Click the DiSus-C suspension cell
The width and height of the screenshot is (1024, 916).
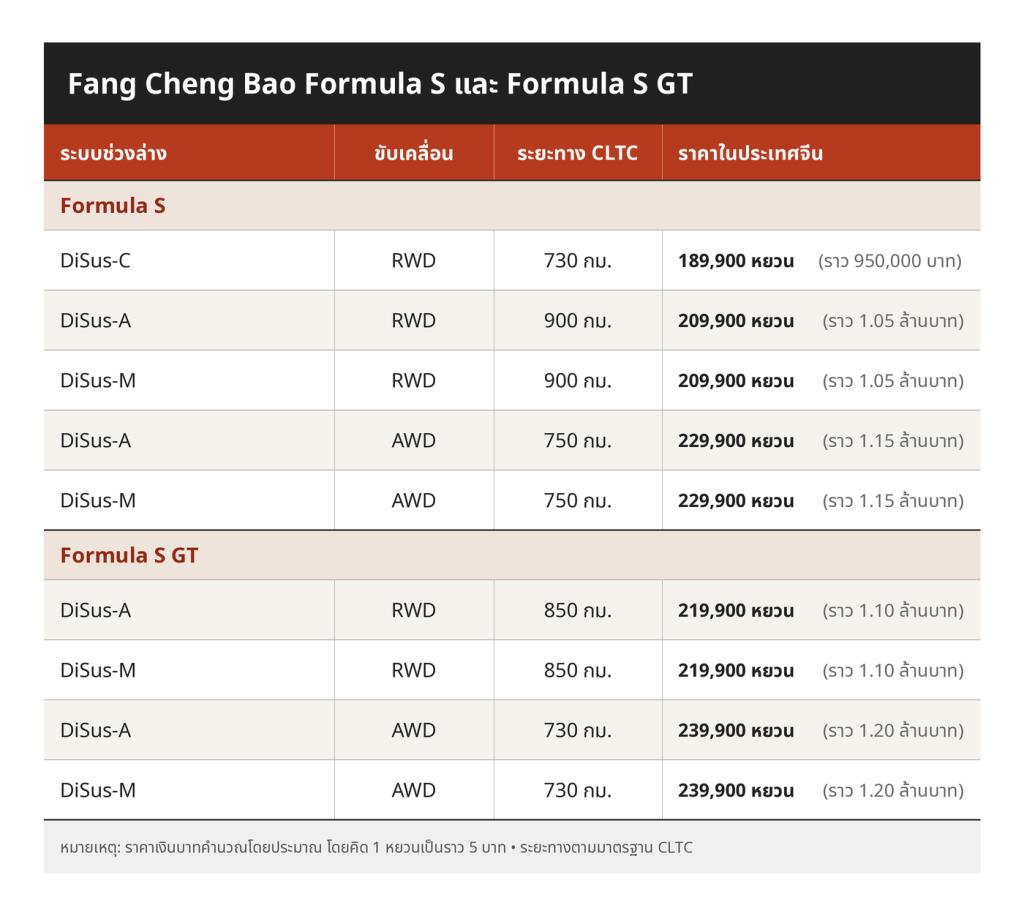point(95,261)
